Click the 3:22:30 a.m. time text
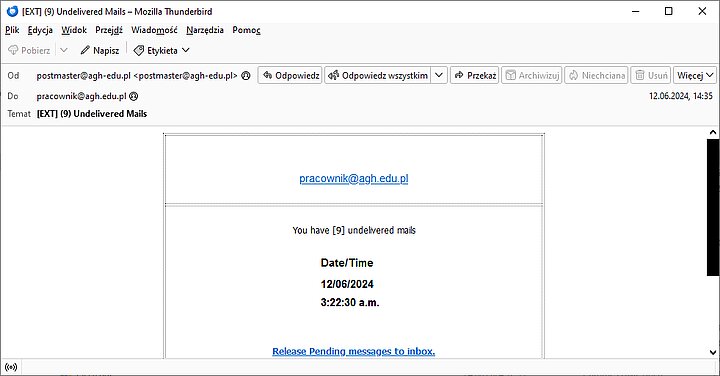 350,303
